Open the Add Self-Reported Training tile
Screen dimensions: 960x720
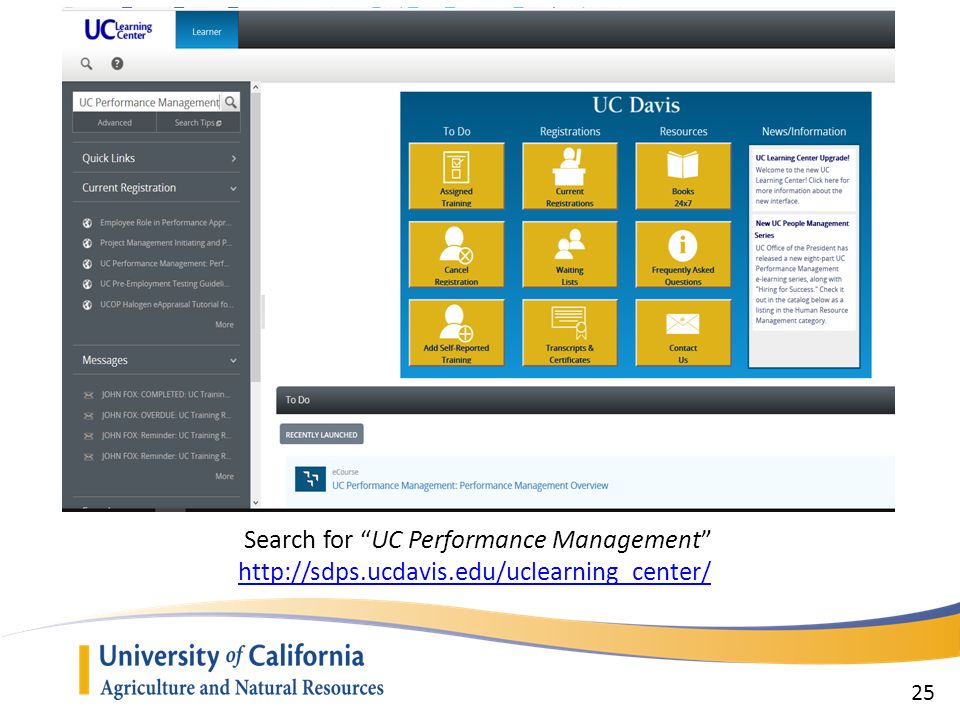pyautogui.click(x=456, y=332)
